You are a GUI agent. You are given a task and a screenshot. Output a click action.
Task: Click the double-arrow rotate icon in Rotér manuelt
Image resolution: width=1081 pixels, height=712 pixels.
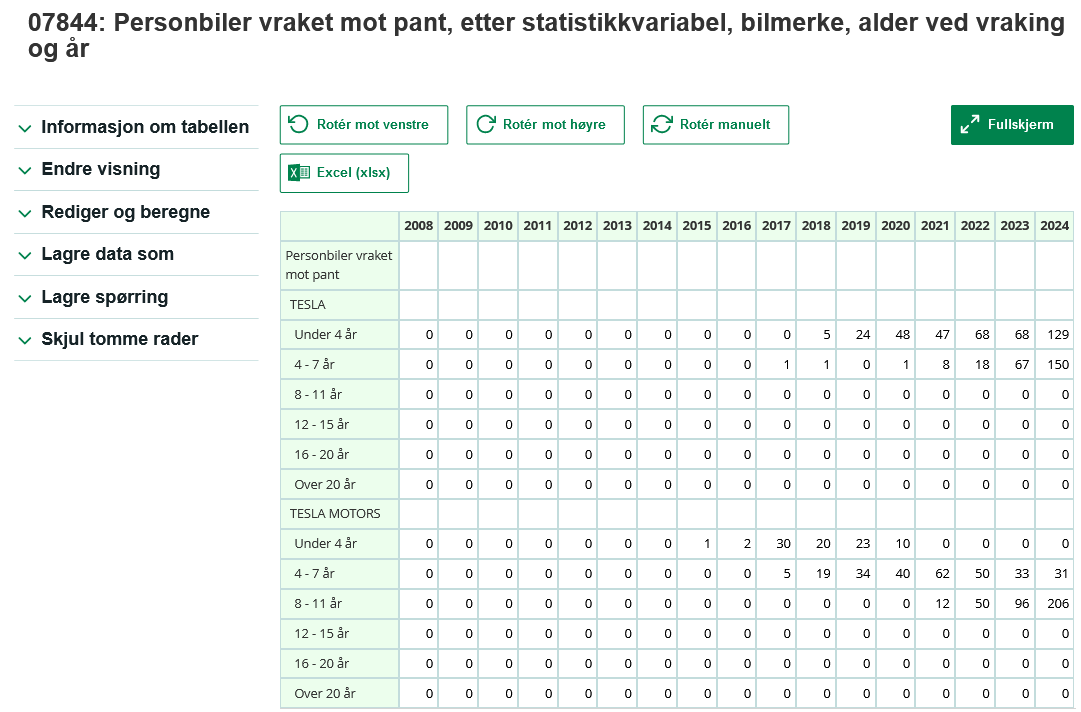coord(659,123)
